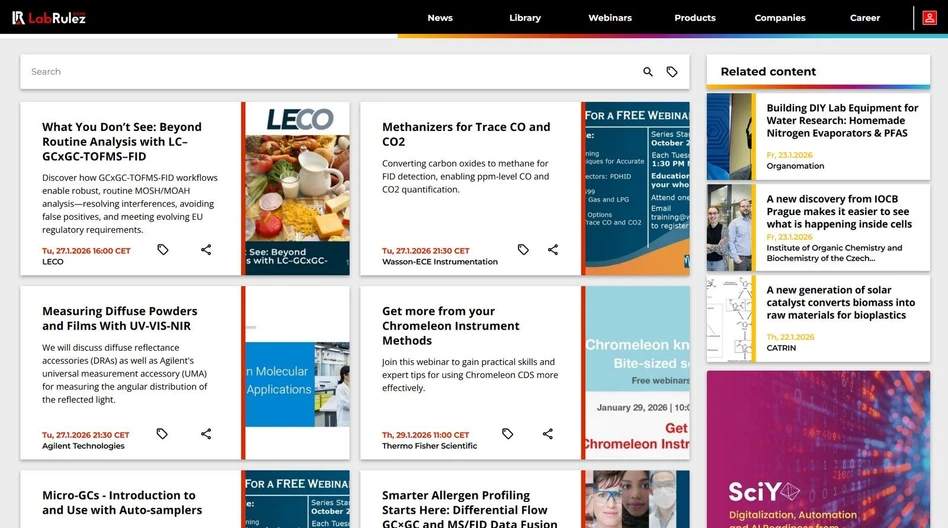This screenshot has width=948, height=528.
Task: Click 'Wasson-ECE Instrumentation' company name
Action: pyautogui.click(x=440, y=262)
